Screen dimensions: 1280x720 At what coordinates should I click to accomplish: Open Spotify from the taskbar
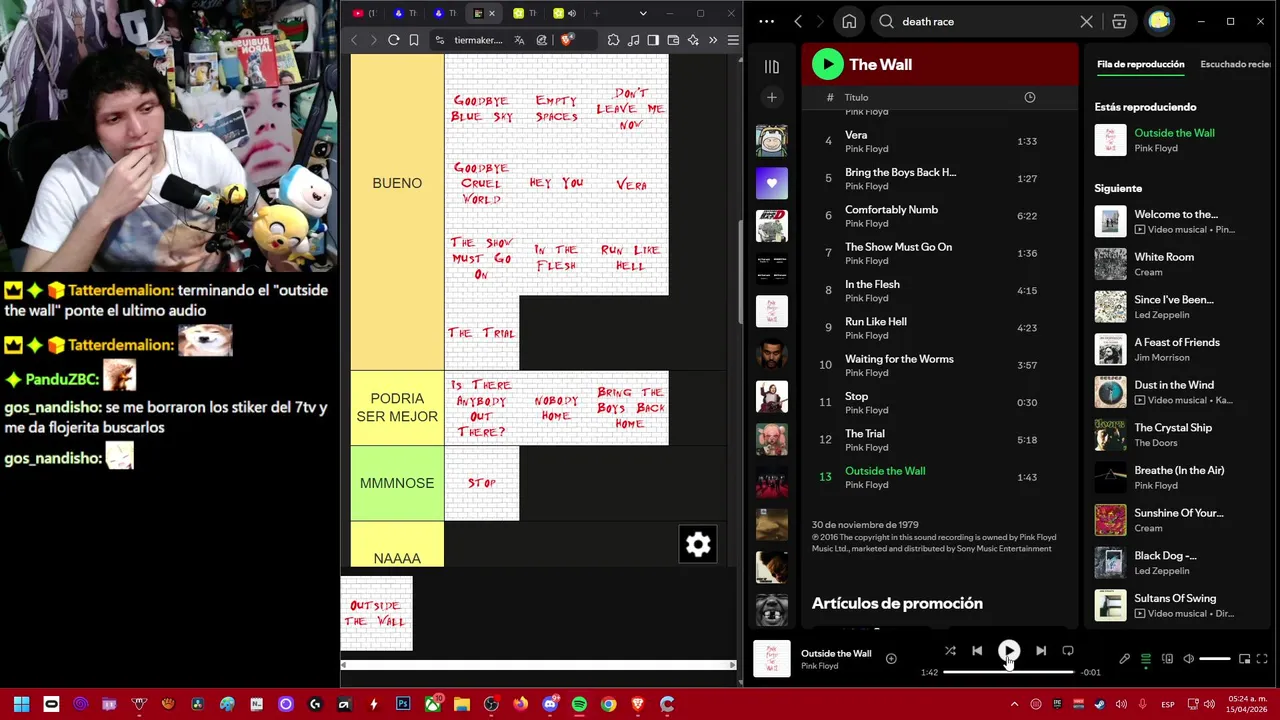pos(579,704)
